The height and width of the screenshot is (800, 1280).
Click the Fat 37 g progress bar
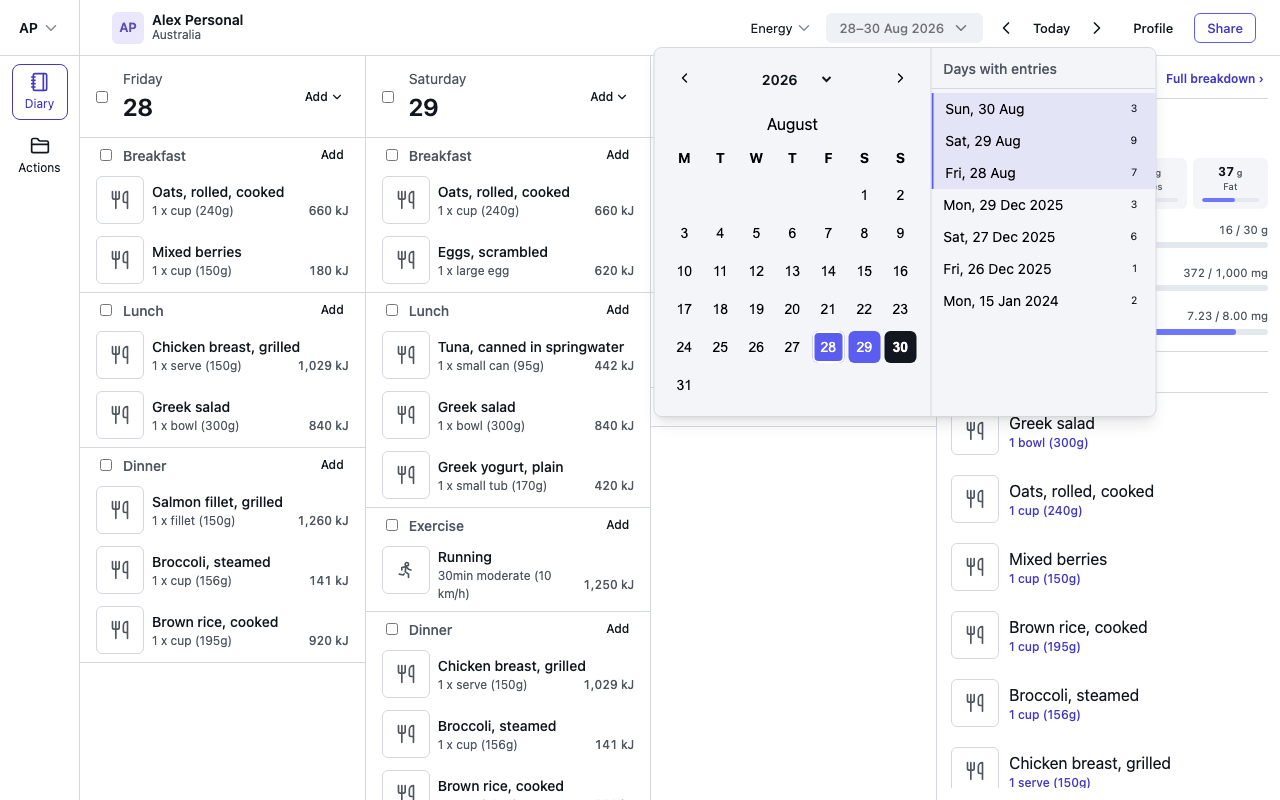tap(1230, 199)
